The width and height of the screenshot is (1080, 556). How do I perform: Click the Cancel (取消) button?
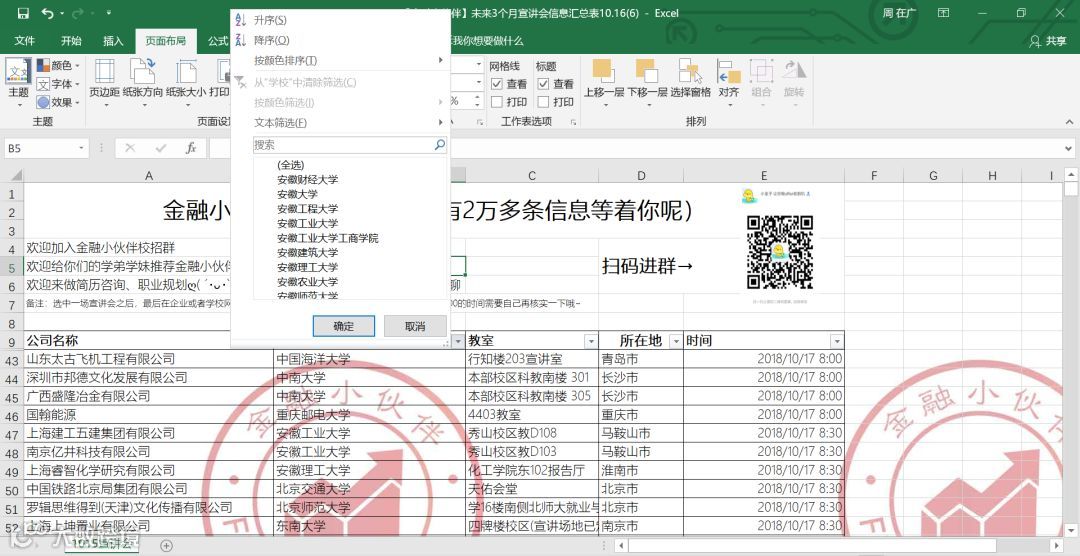coord(415,326)
